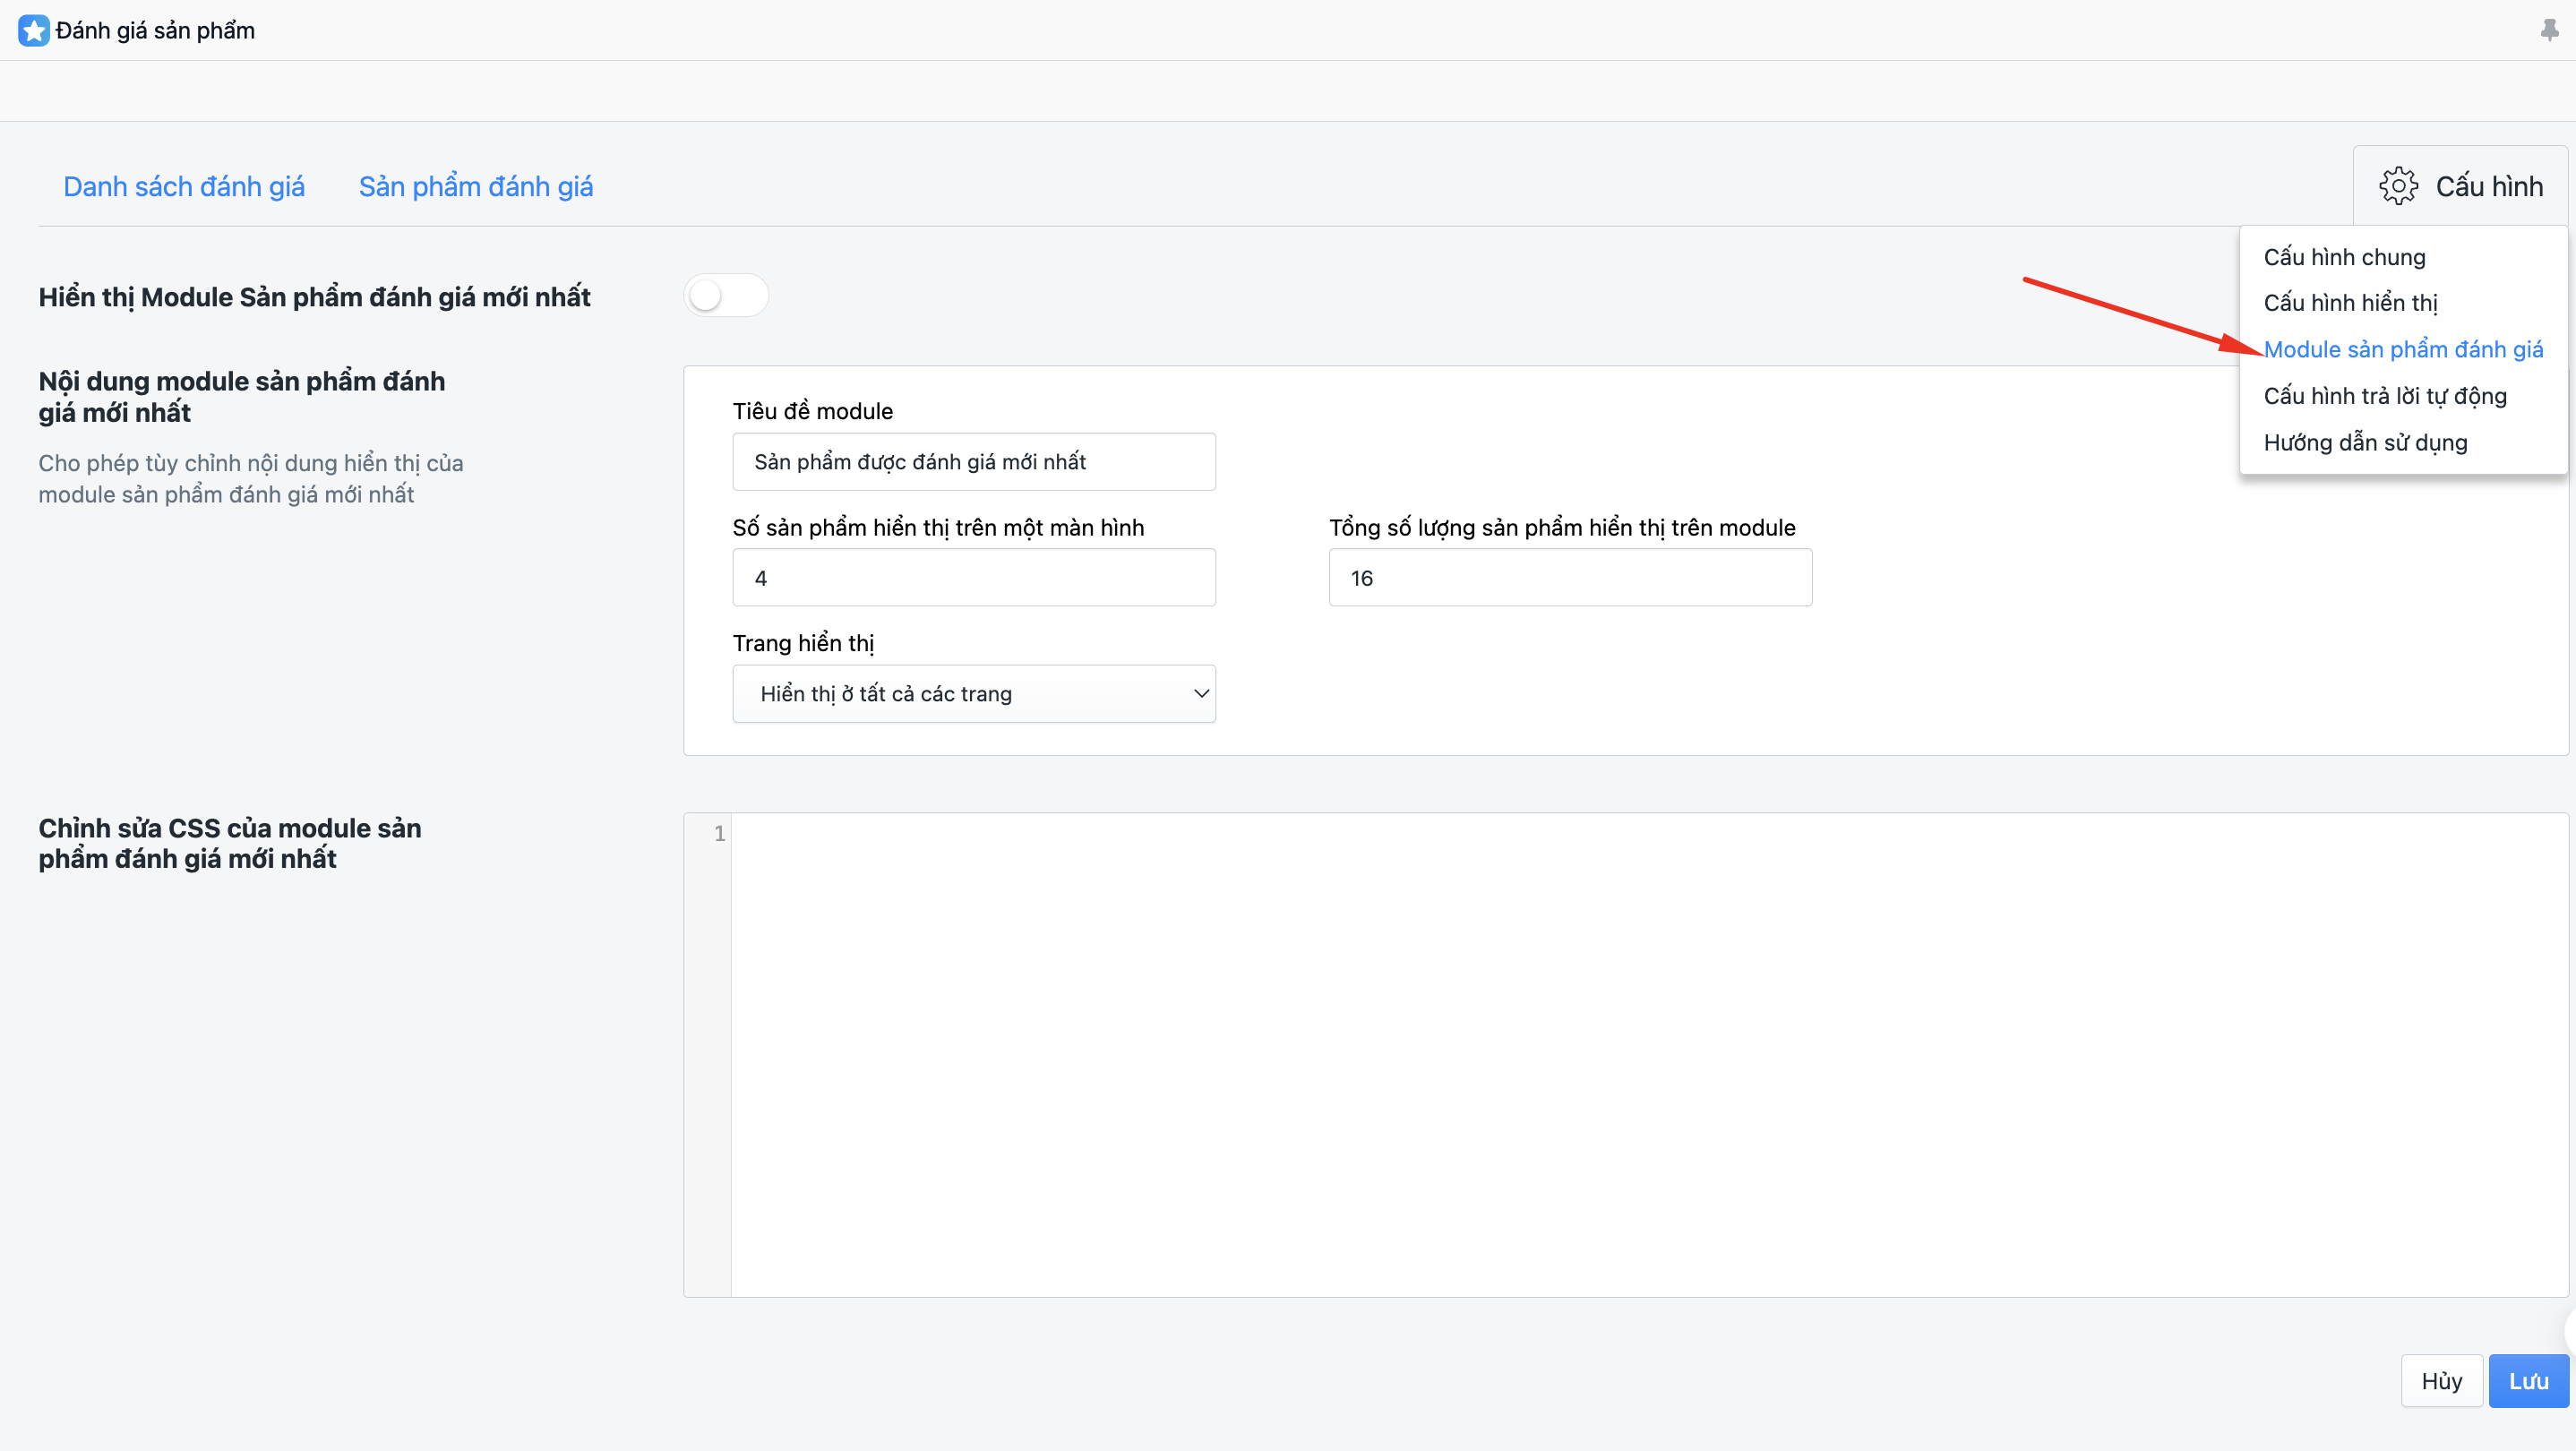Viewport: 2576px width, 1451px height.
Task: Switch to Danh sách đánh giá tab
Action: tap(184, 186)
